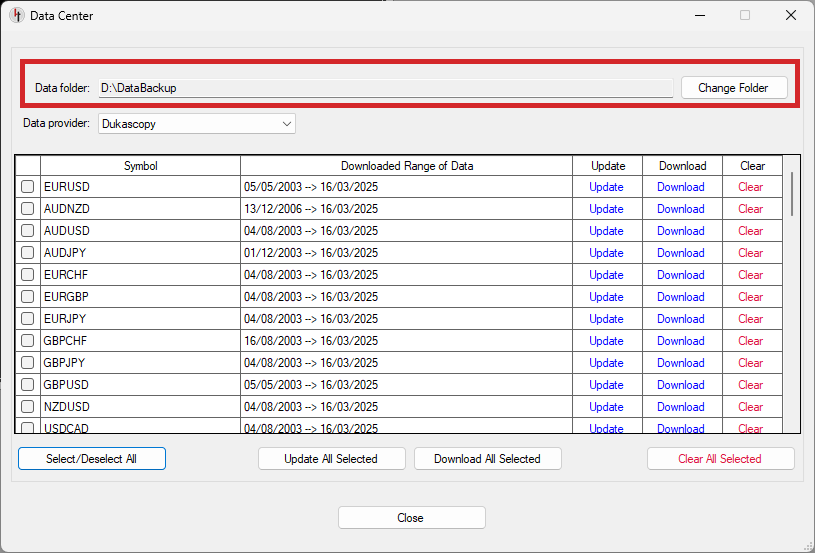
Task: Download GBPJPY data
Action: click(x=681, y=362)
